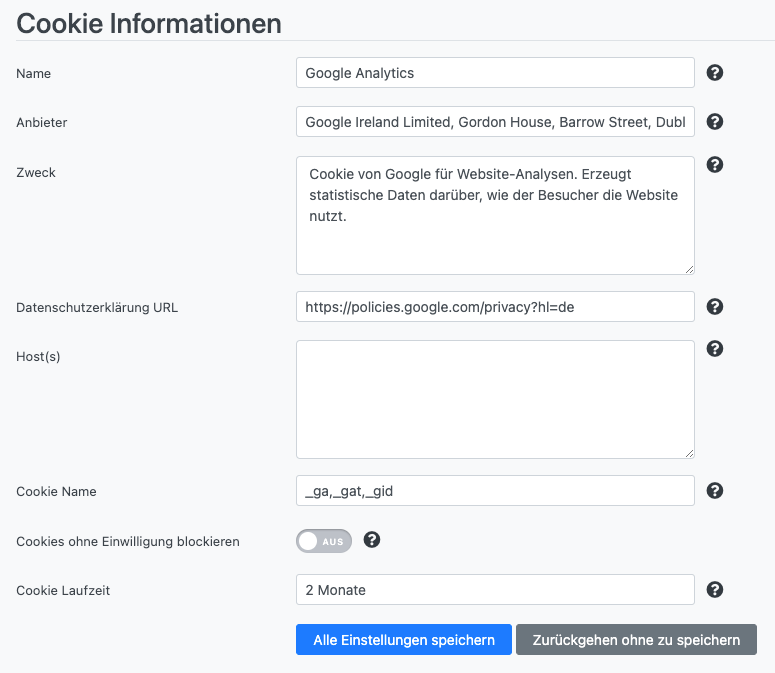
Task: Grab the resize handle of Host(s) textarea
Action: coord(689,453)
